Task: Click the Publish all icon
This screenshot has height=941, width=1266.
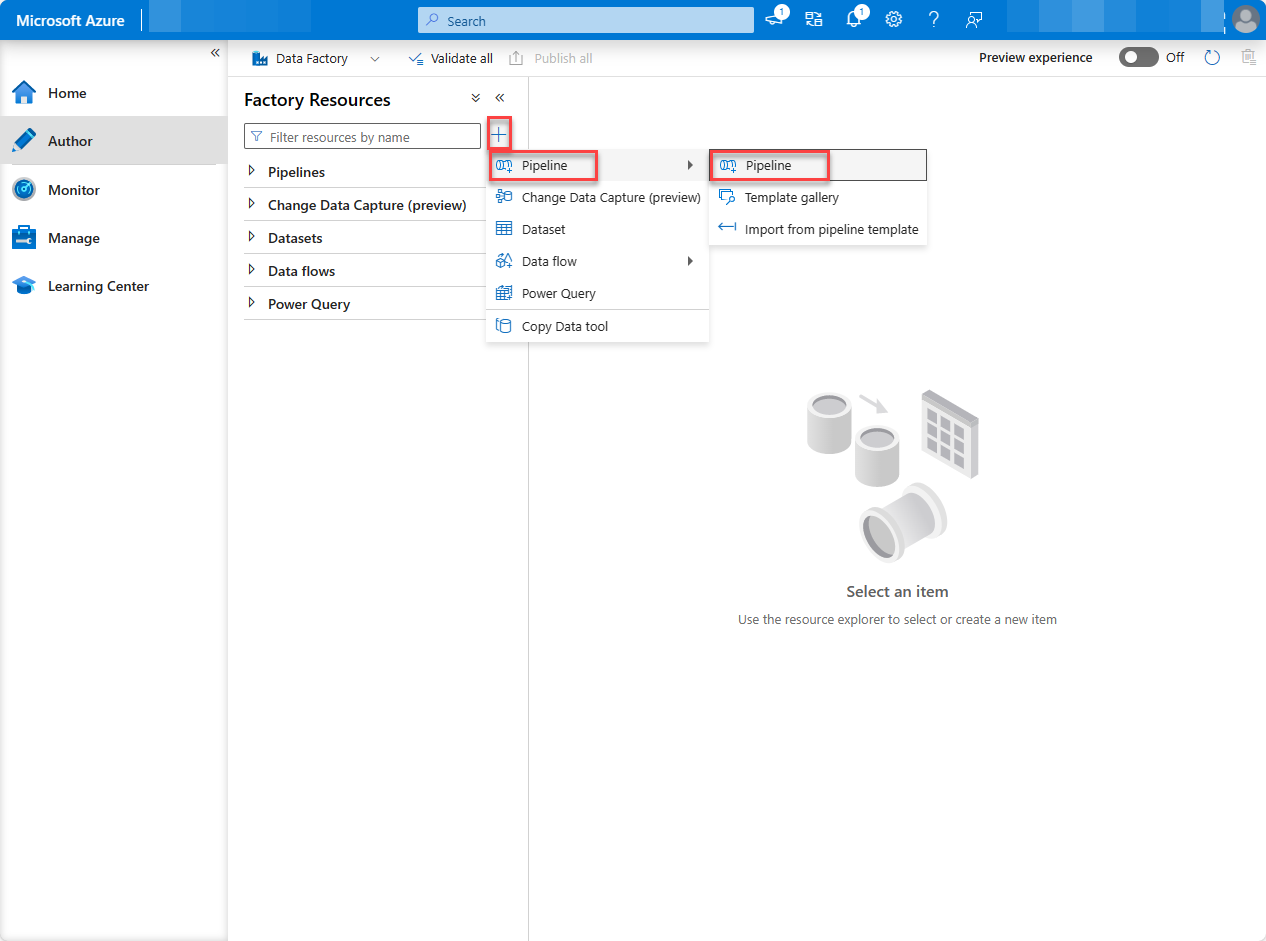Action: coord(516,57)
